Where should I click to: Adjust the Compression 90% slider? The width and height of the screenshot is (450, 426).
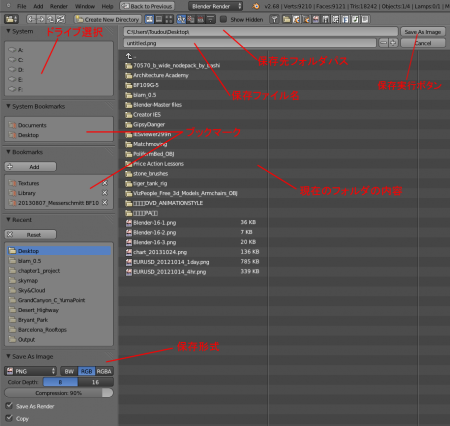[59, 393]
